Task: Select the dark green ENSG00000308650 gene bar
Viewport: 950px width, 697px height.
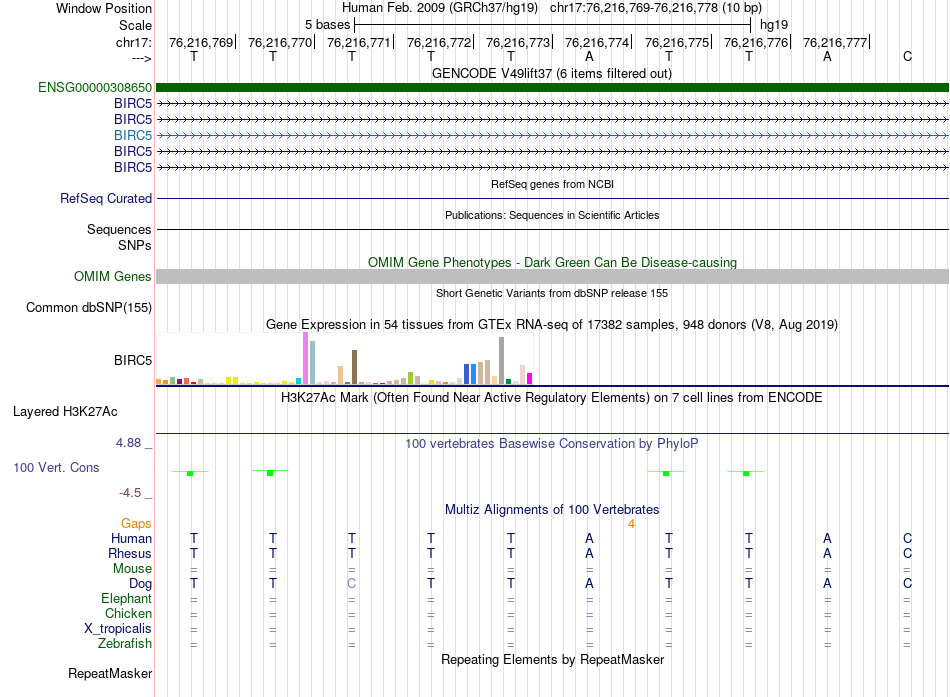Action: [x=552, y=88]
